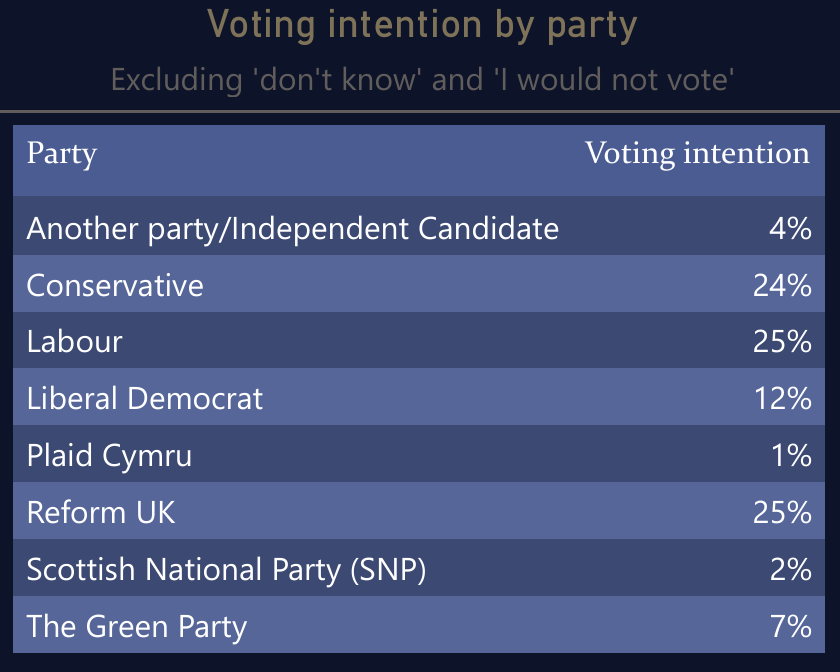This screenshot has width=840, height=672.
Task: Click the 24% Conservative value
Action: point(782,285)
